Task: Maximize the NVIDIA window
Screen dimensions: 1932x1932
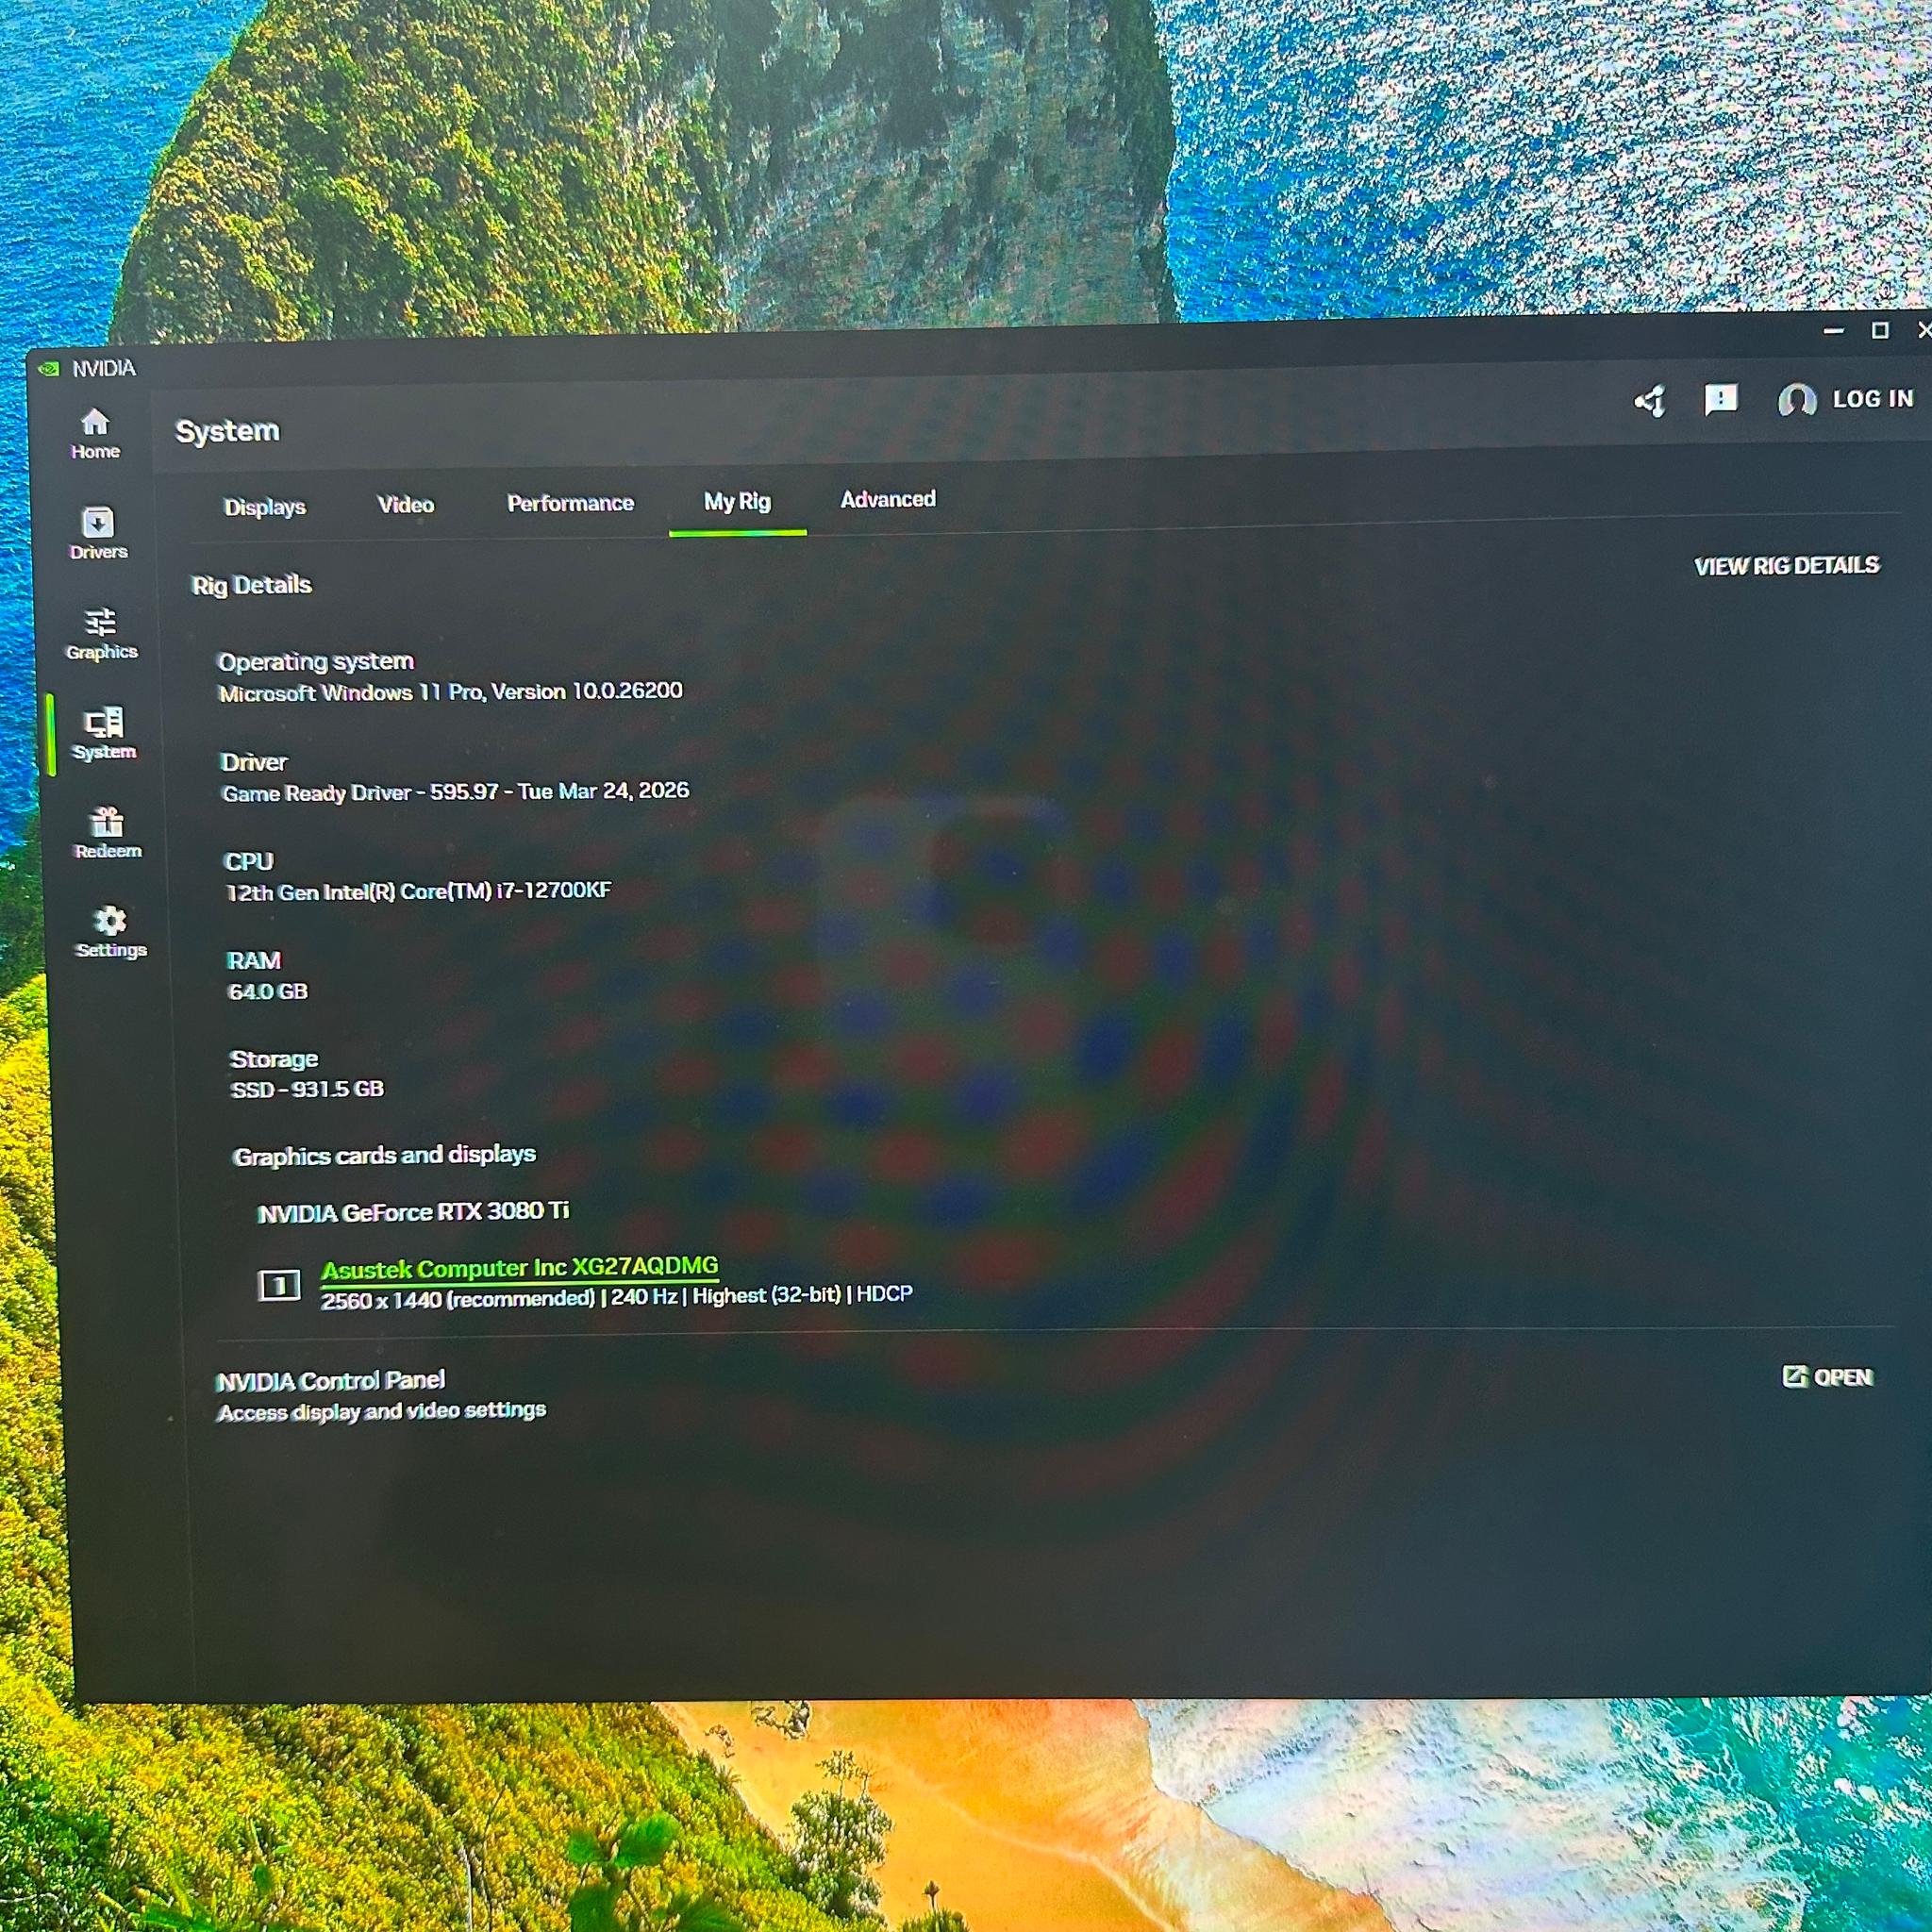Action: pyautogui.click(x=1880, y=330)
